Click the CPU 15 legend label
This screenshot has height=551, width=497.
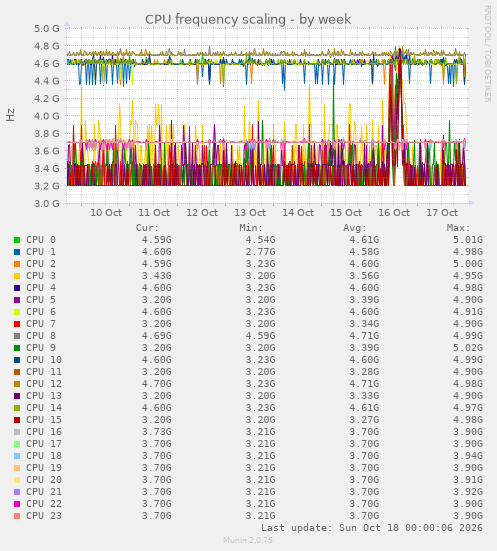(x=44, y=420)
